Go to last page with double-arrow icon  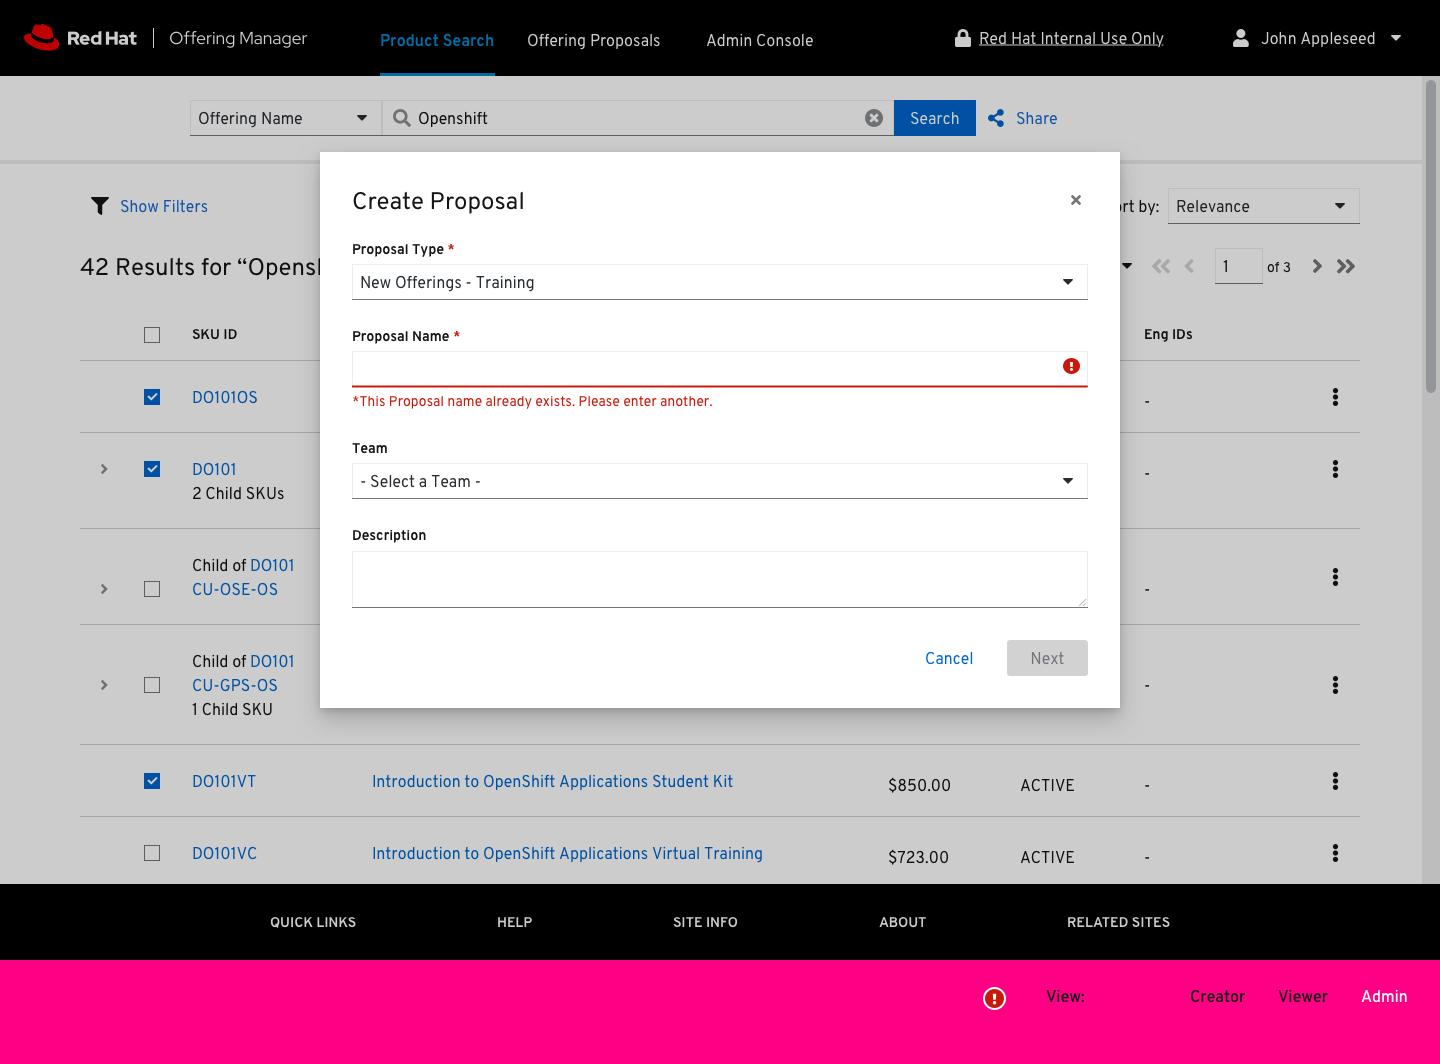(1346, 266)
